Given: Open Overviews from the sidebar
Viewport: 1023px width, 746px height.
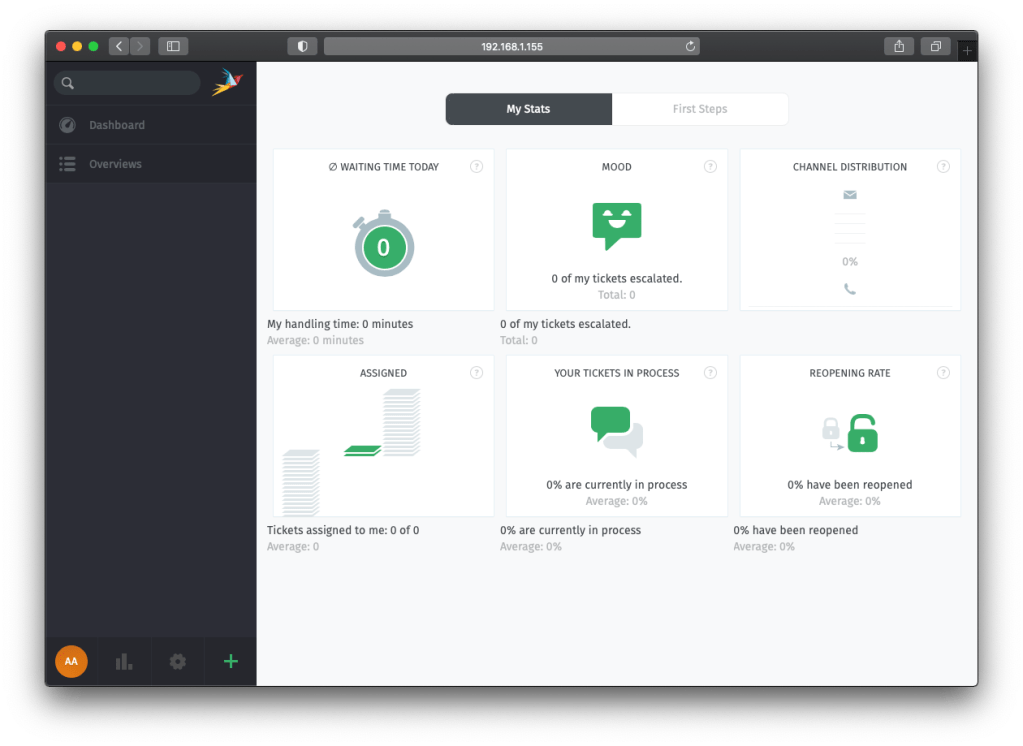Looking at the screenshot, I should (115, 164).
